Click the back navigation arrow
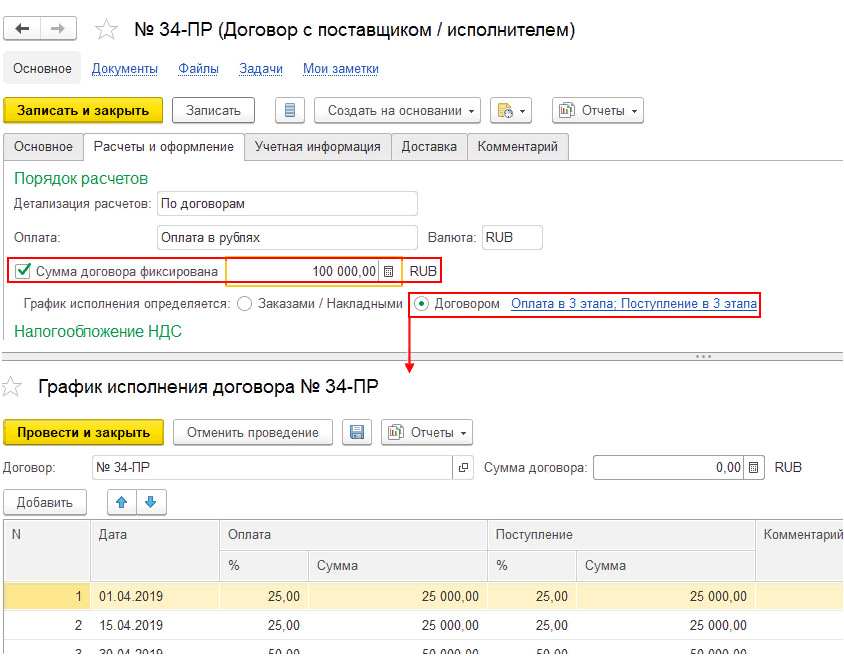 click(23, 30)
